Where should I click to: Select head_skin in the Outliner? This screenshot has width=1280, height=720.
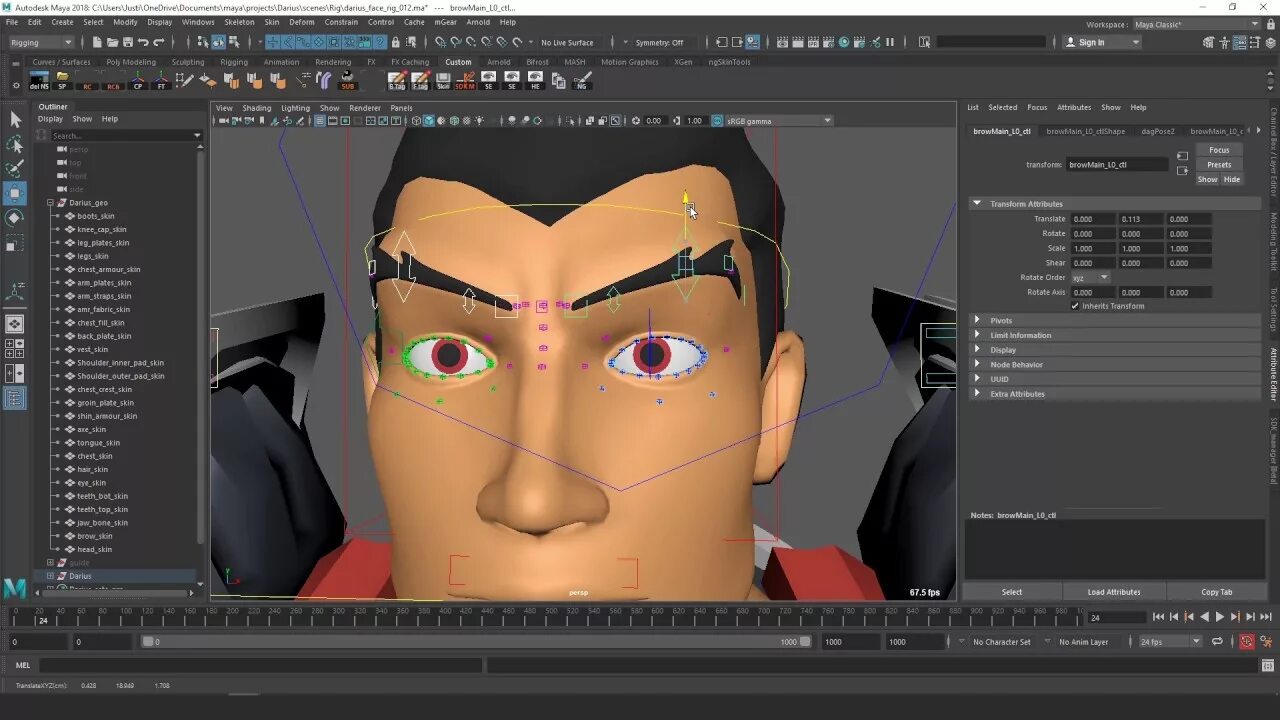coord(94,549)
